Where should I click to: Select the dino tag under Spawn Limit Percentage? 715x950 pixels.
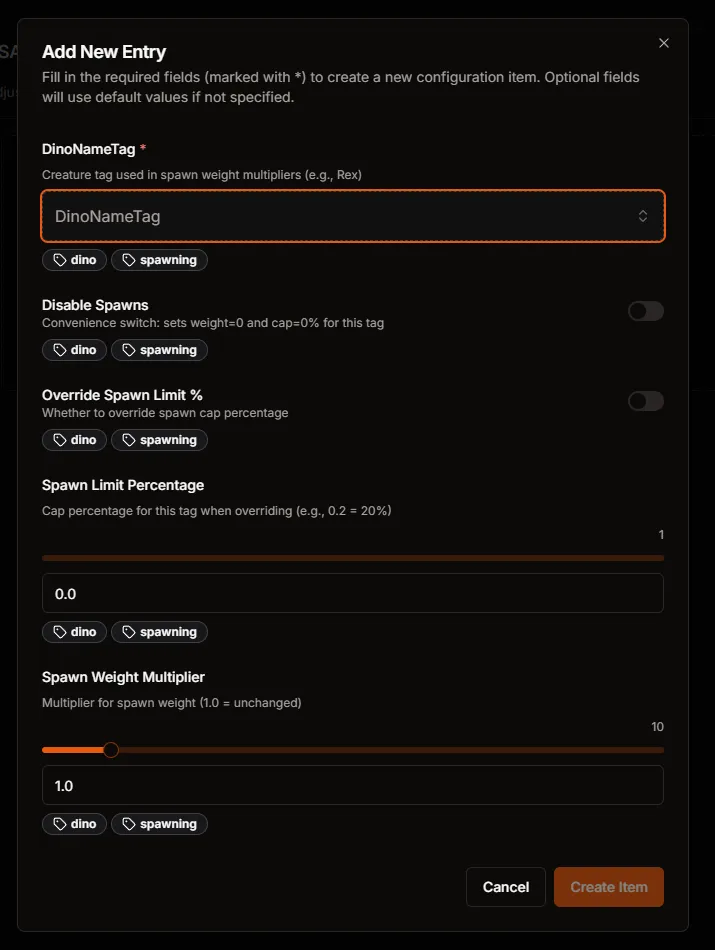tap(74, 631)
